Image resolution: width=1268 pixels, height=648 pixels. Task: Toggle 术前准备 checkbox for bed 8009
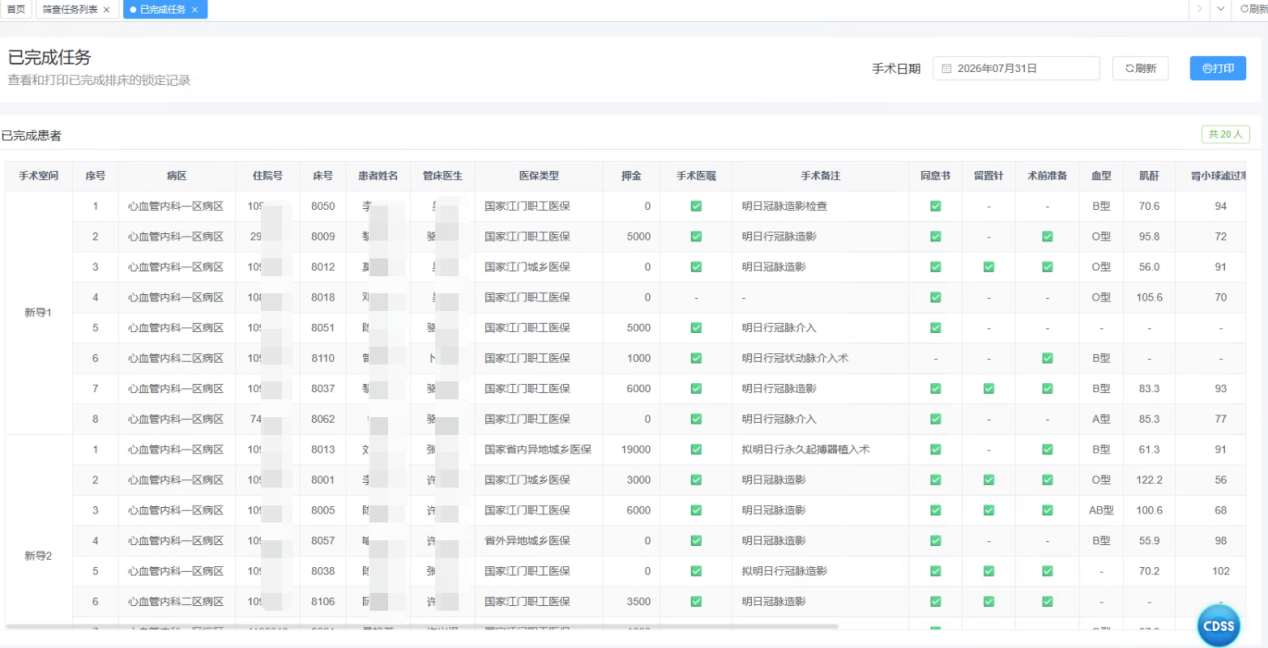[x=1047, y=237]
